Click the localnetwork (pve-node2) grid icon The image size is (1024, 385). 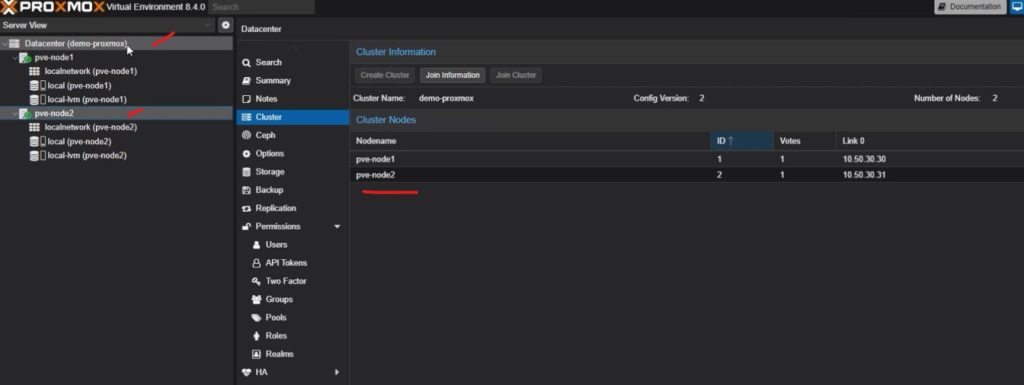click(35, 127)
